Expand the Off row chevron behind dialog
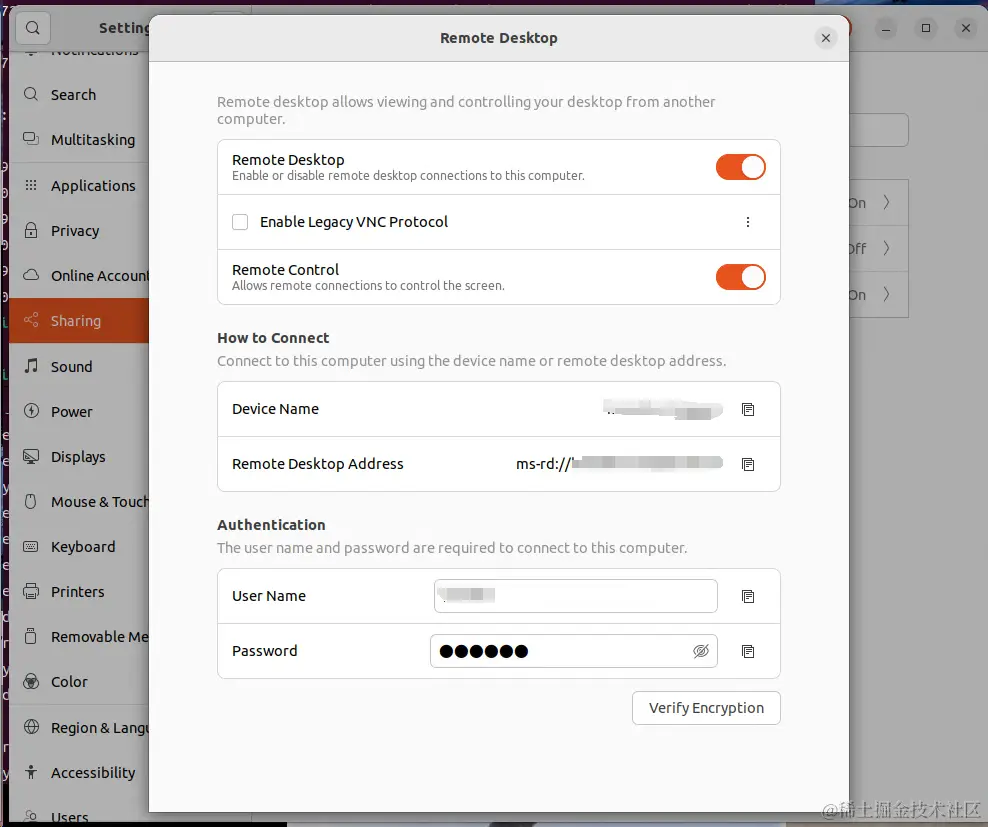This screenshot has height=827, width=988. pos(887,248)
